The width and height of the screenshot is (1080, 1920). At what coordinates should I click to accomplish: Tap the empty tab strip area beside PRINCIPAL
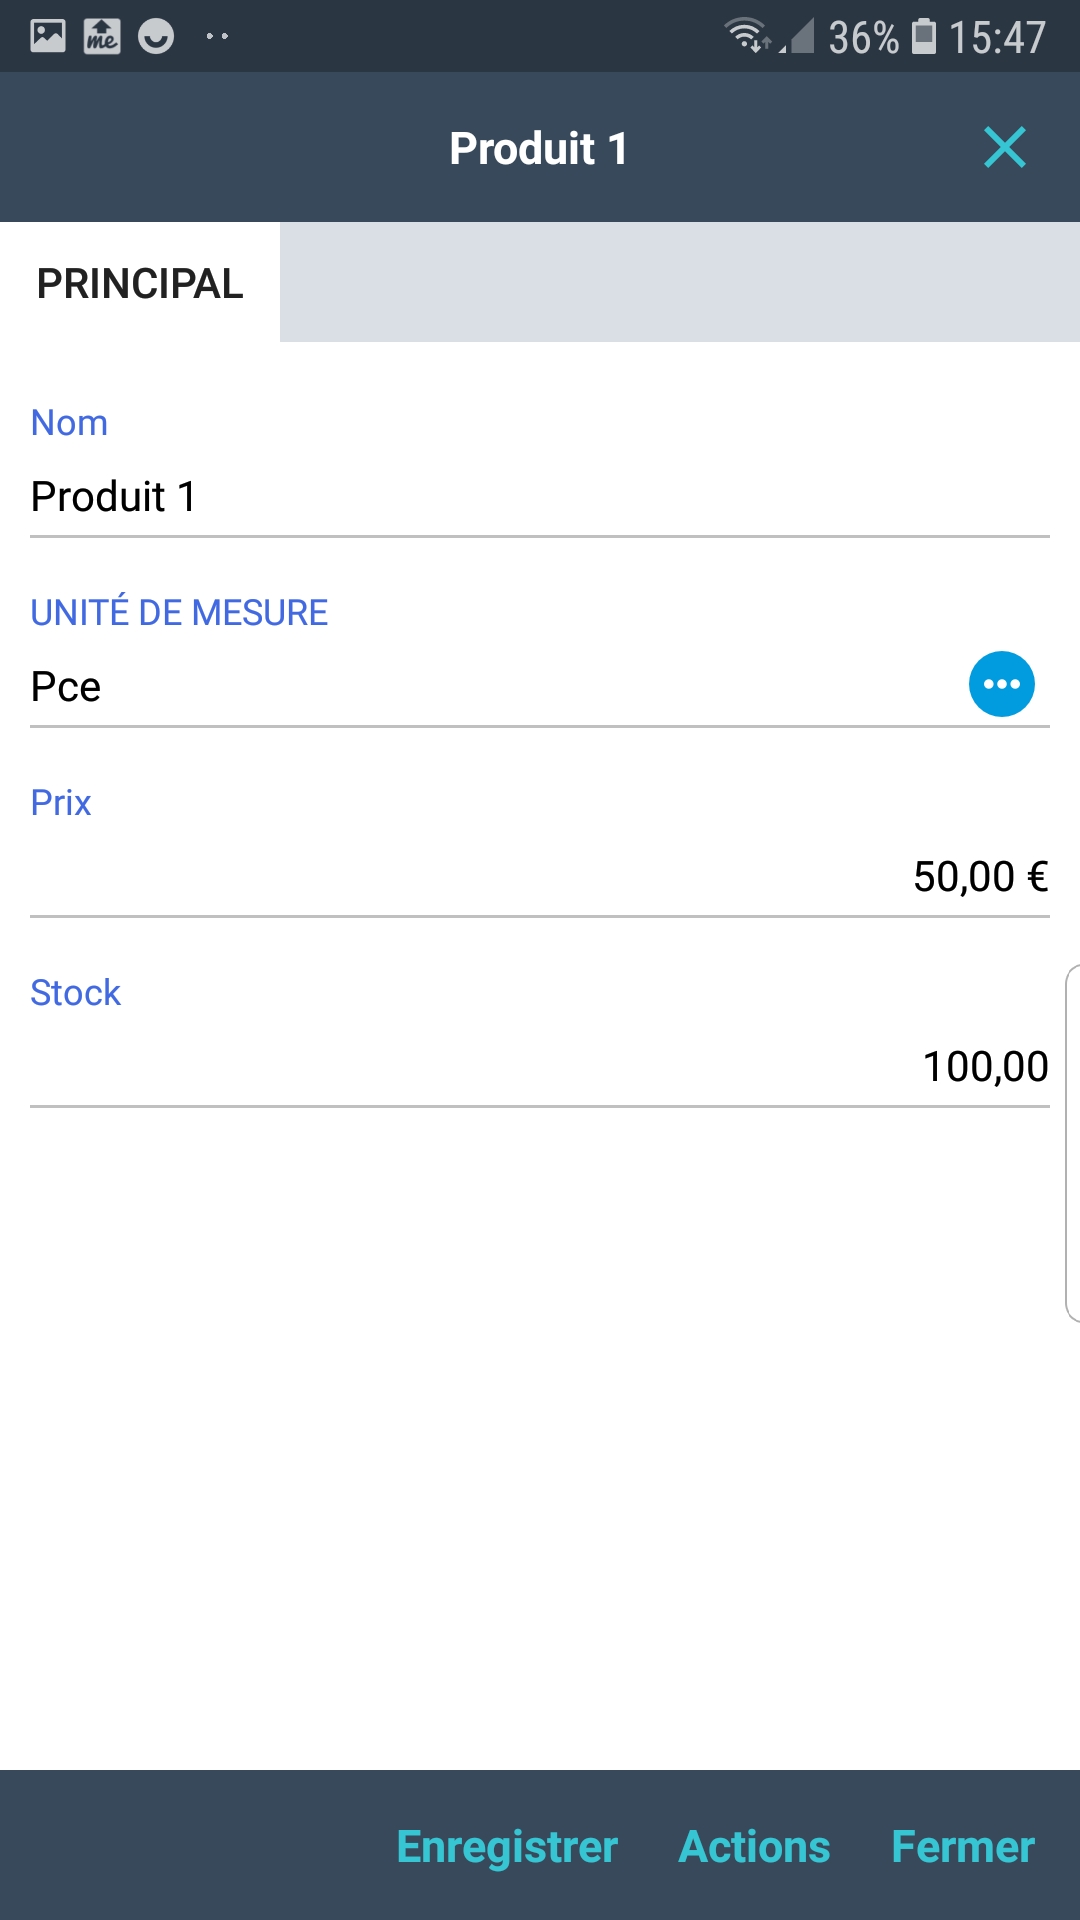680,283
